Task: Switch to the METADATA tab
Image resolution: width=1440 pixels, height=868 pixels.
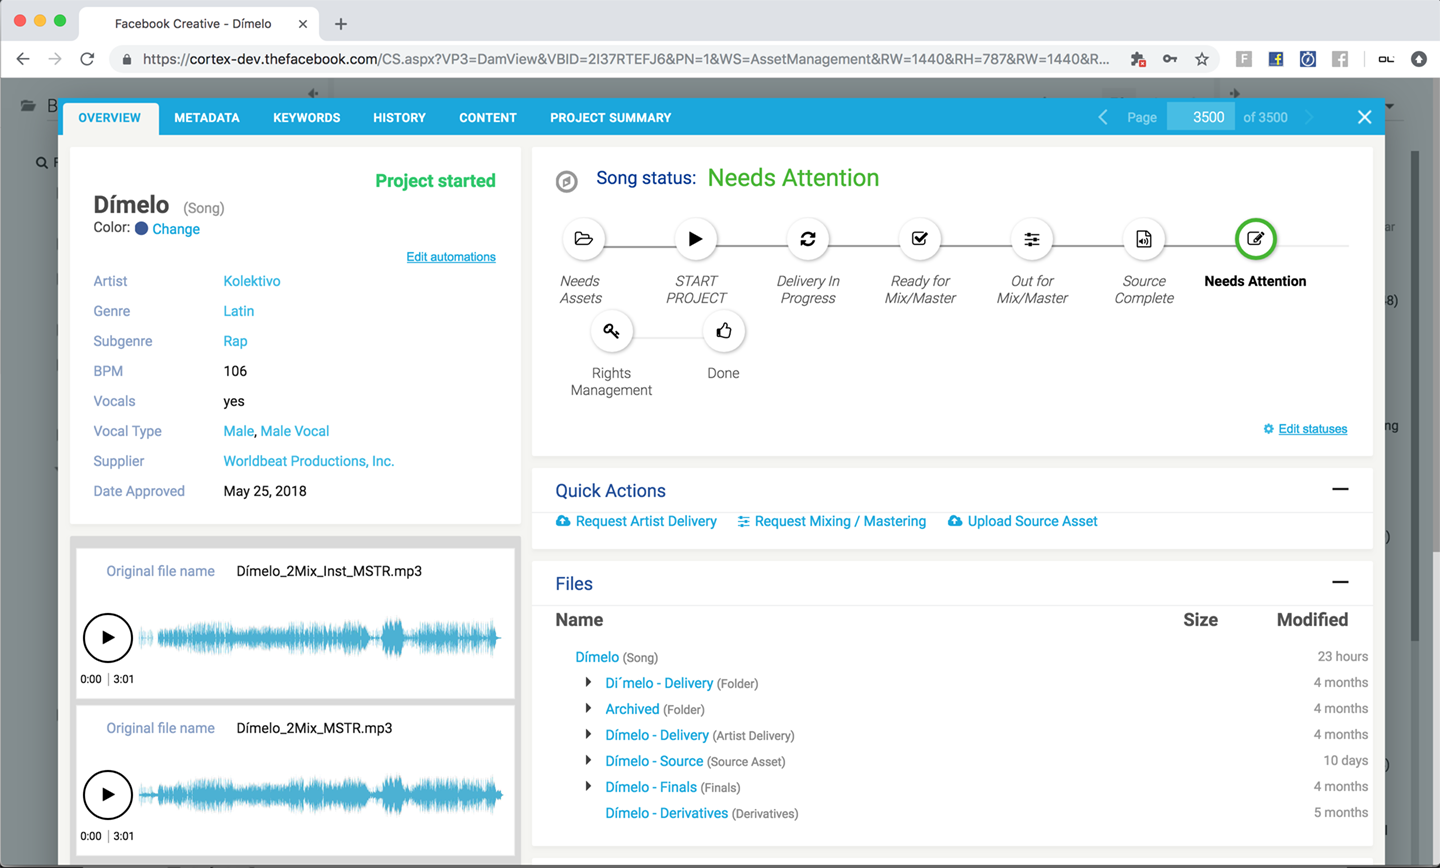Action: click(207, 118)
